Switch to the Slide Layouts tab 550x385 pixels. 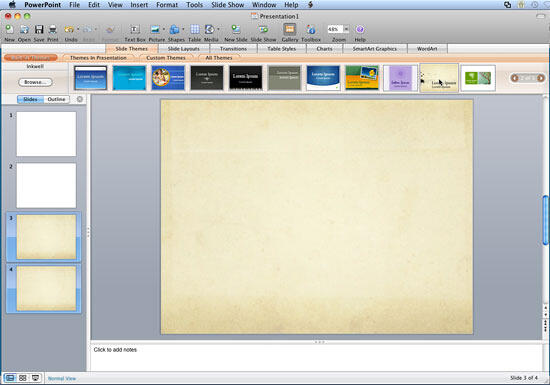click(x=183, y=49)
